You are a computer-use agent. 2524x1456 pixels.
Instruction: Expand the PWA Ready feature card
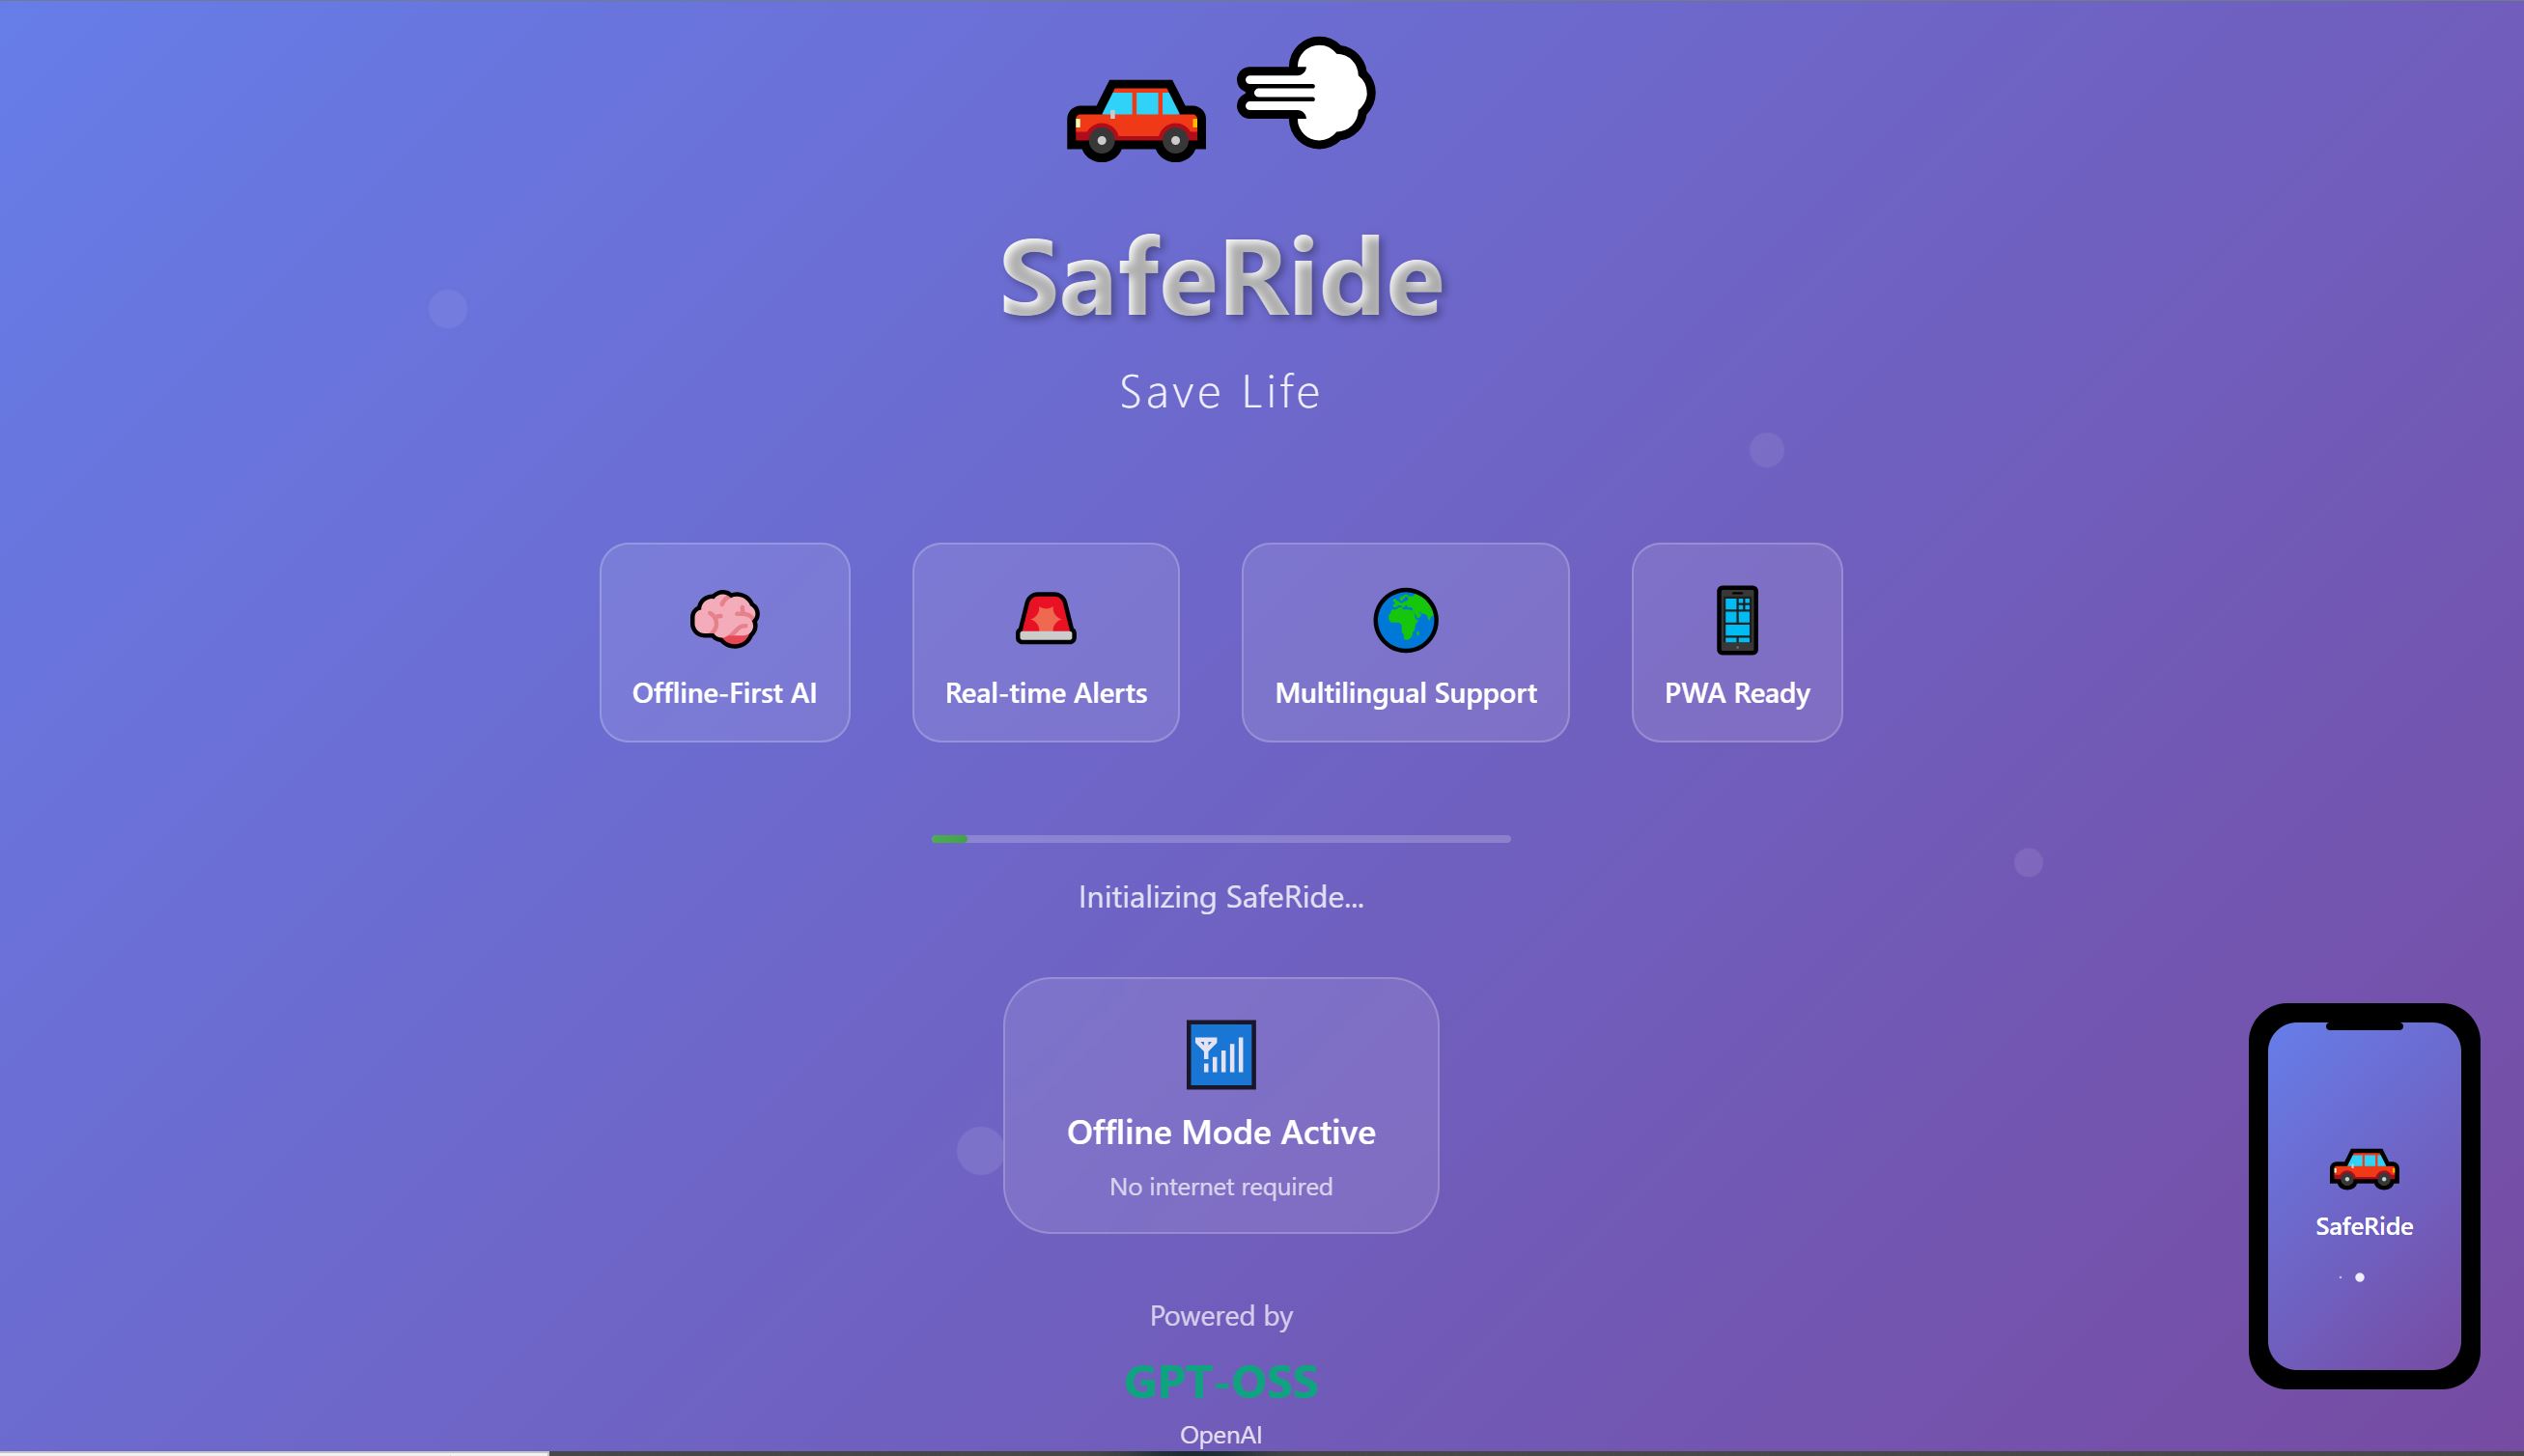pos(1736,641)
